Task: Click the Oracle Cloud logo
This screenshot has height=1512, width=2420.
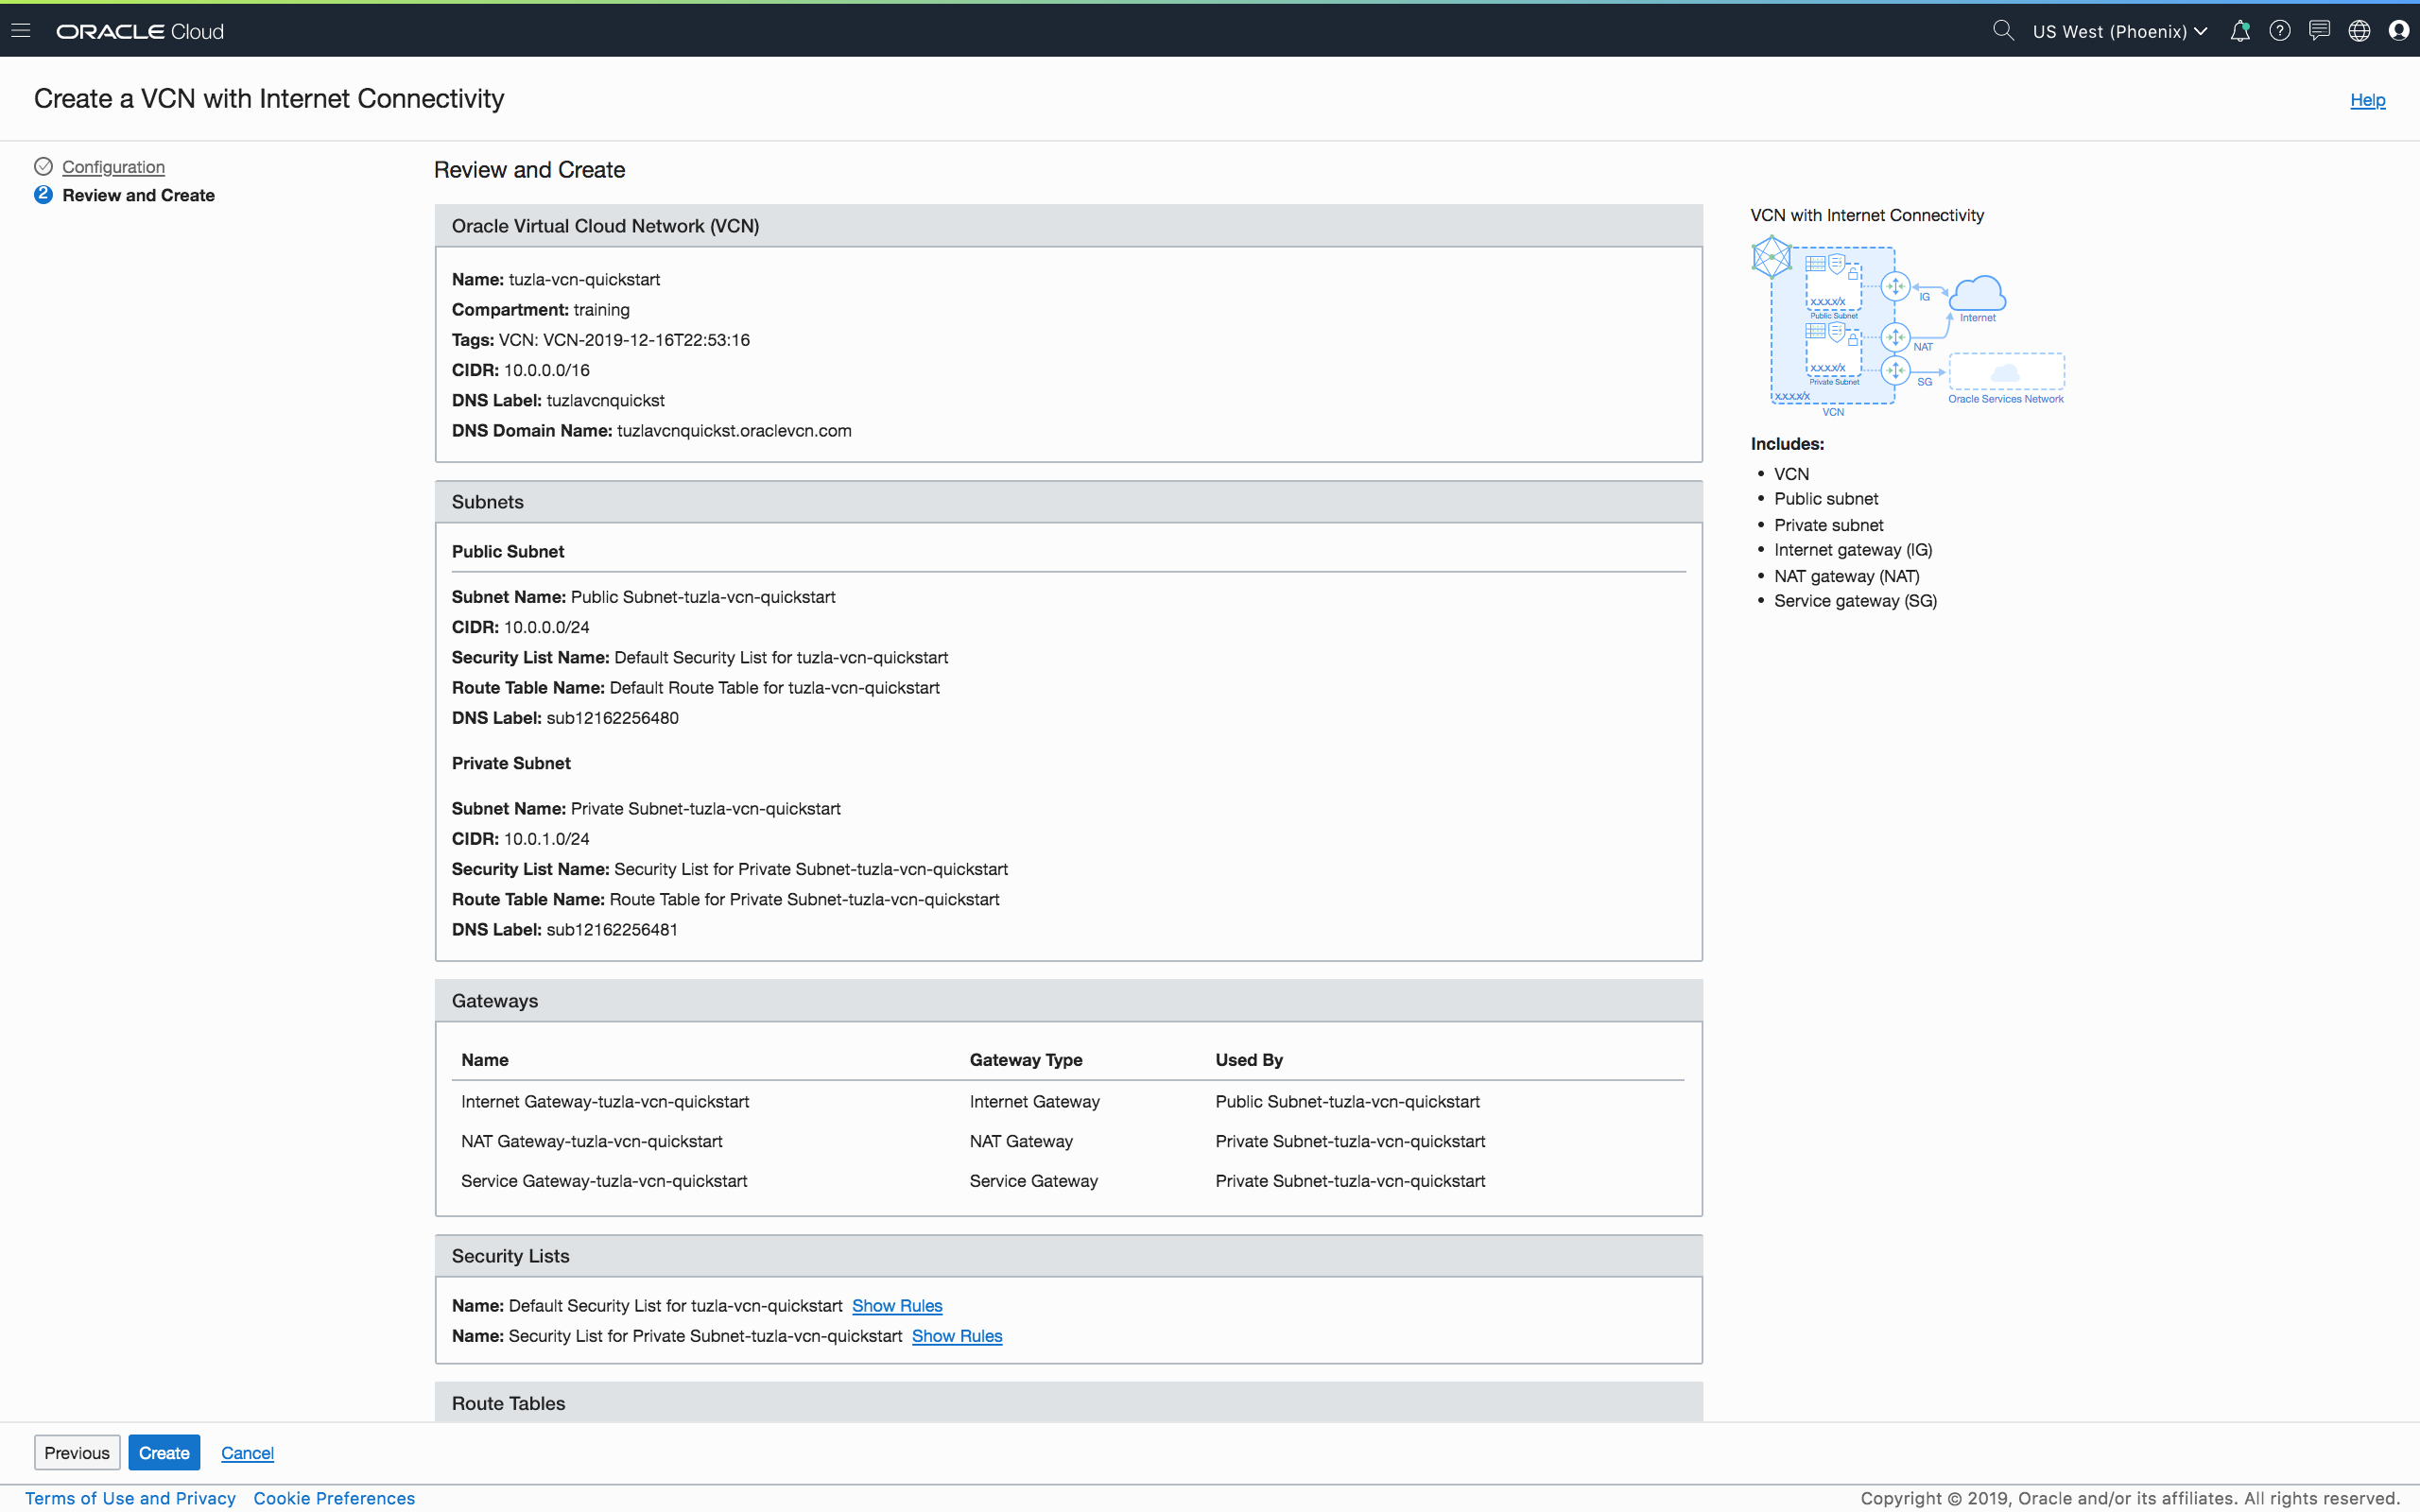Action: click(140, 31)
